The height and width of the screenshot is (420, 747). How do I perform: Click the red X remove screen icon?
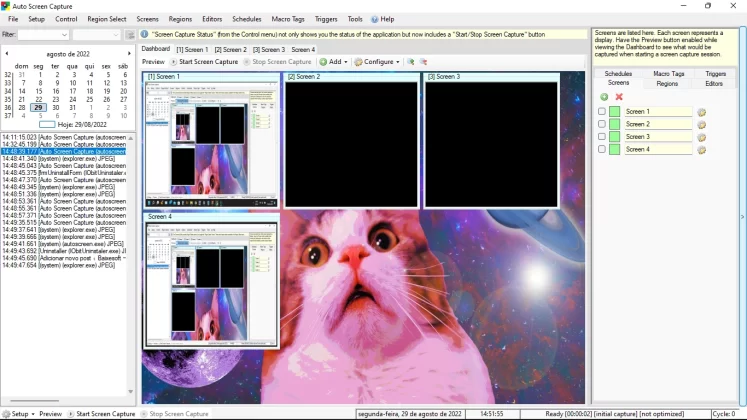[x=619, y=97]
